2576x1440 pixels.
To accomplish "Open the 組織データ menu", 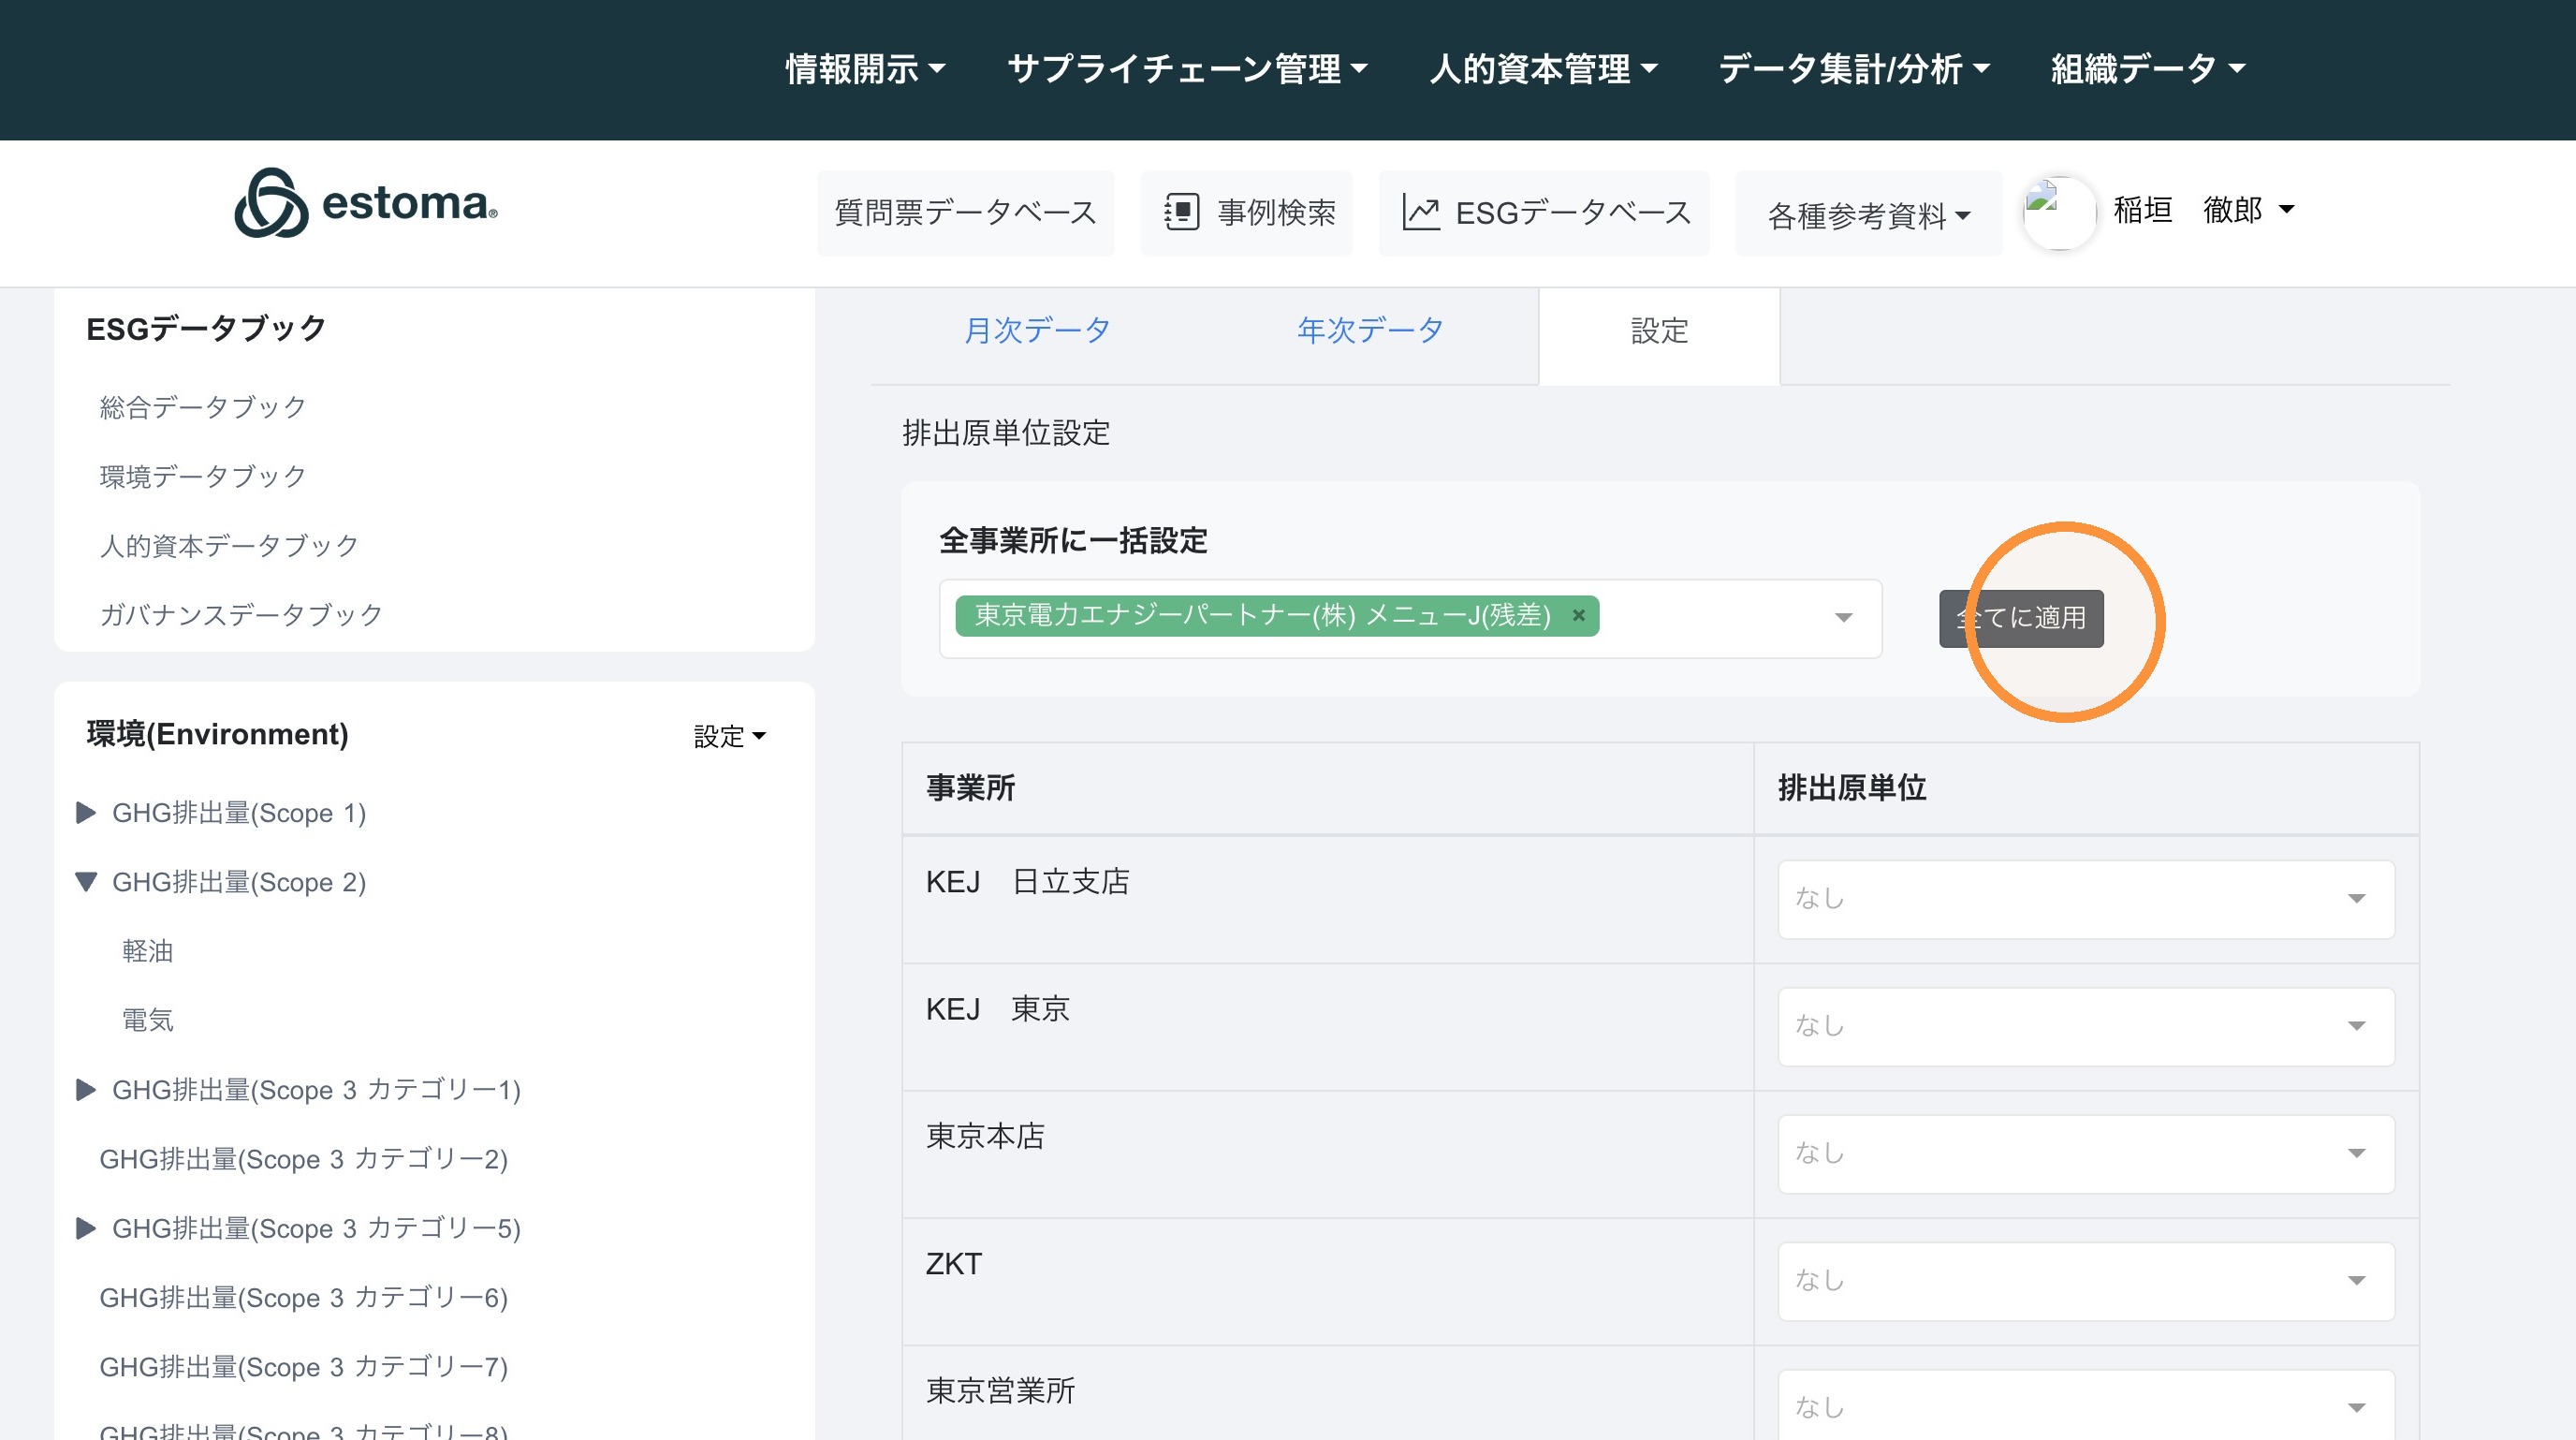I will [x=2148, y=69].
